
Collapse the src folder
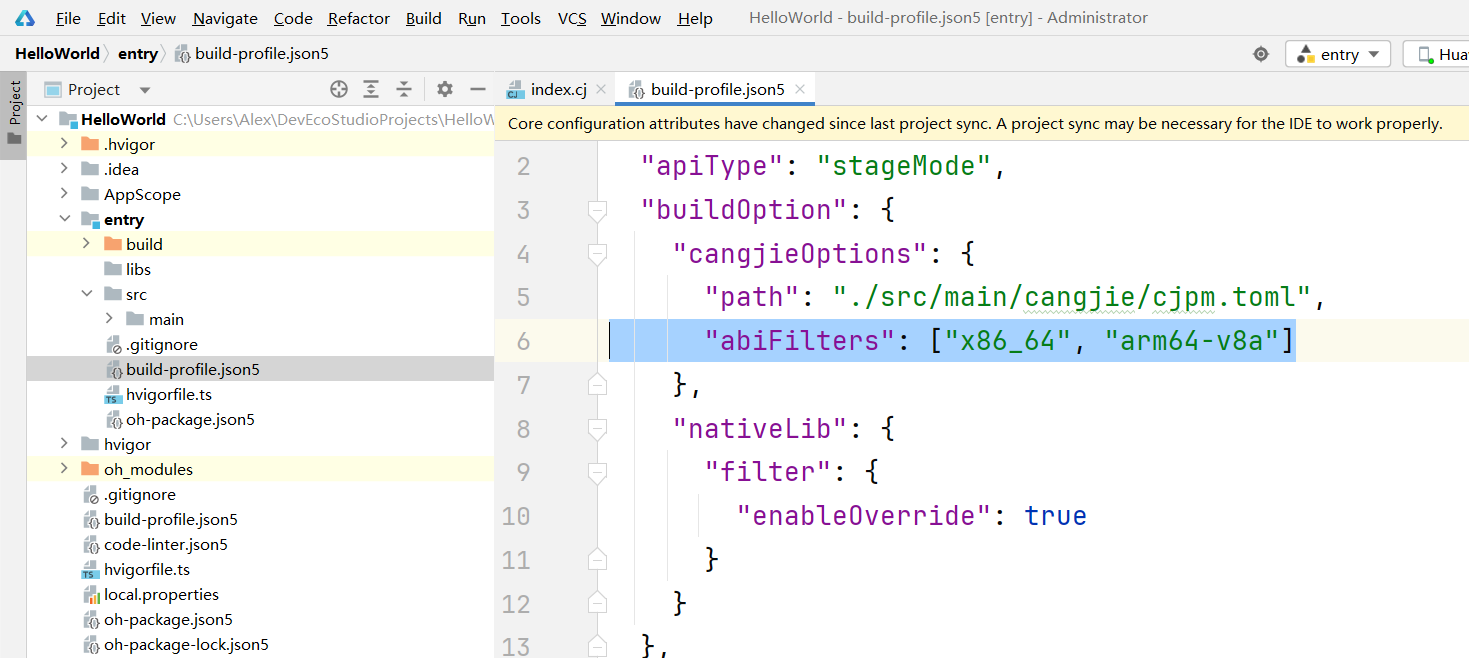click(86, 294)
